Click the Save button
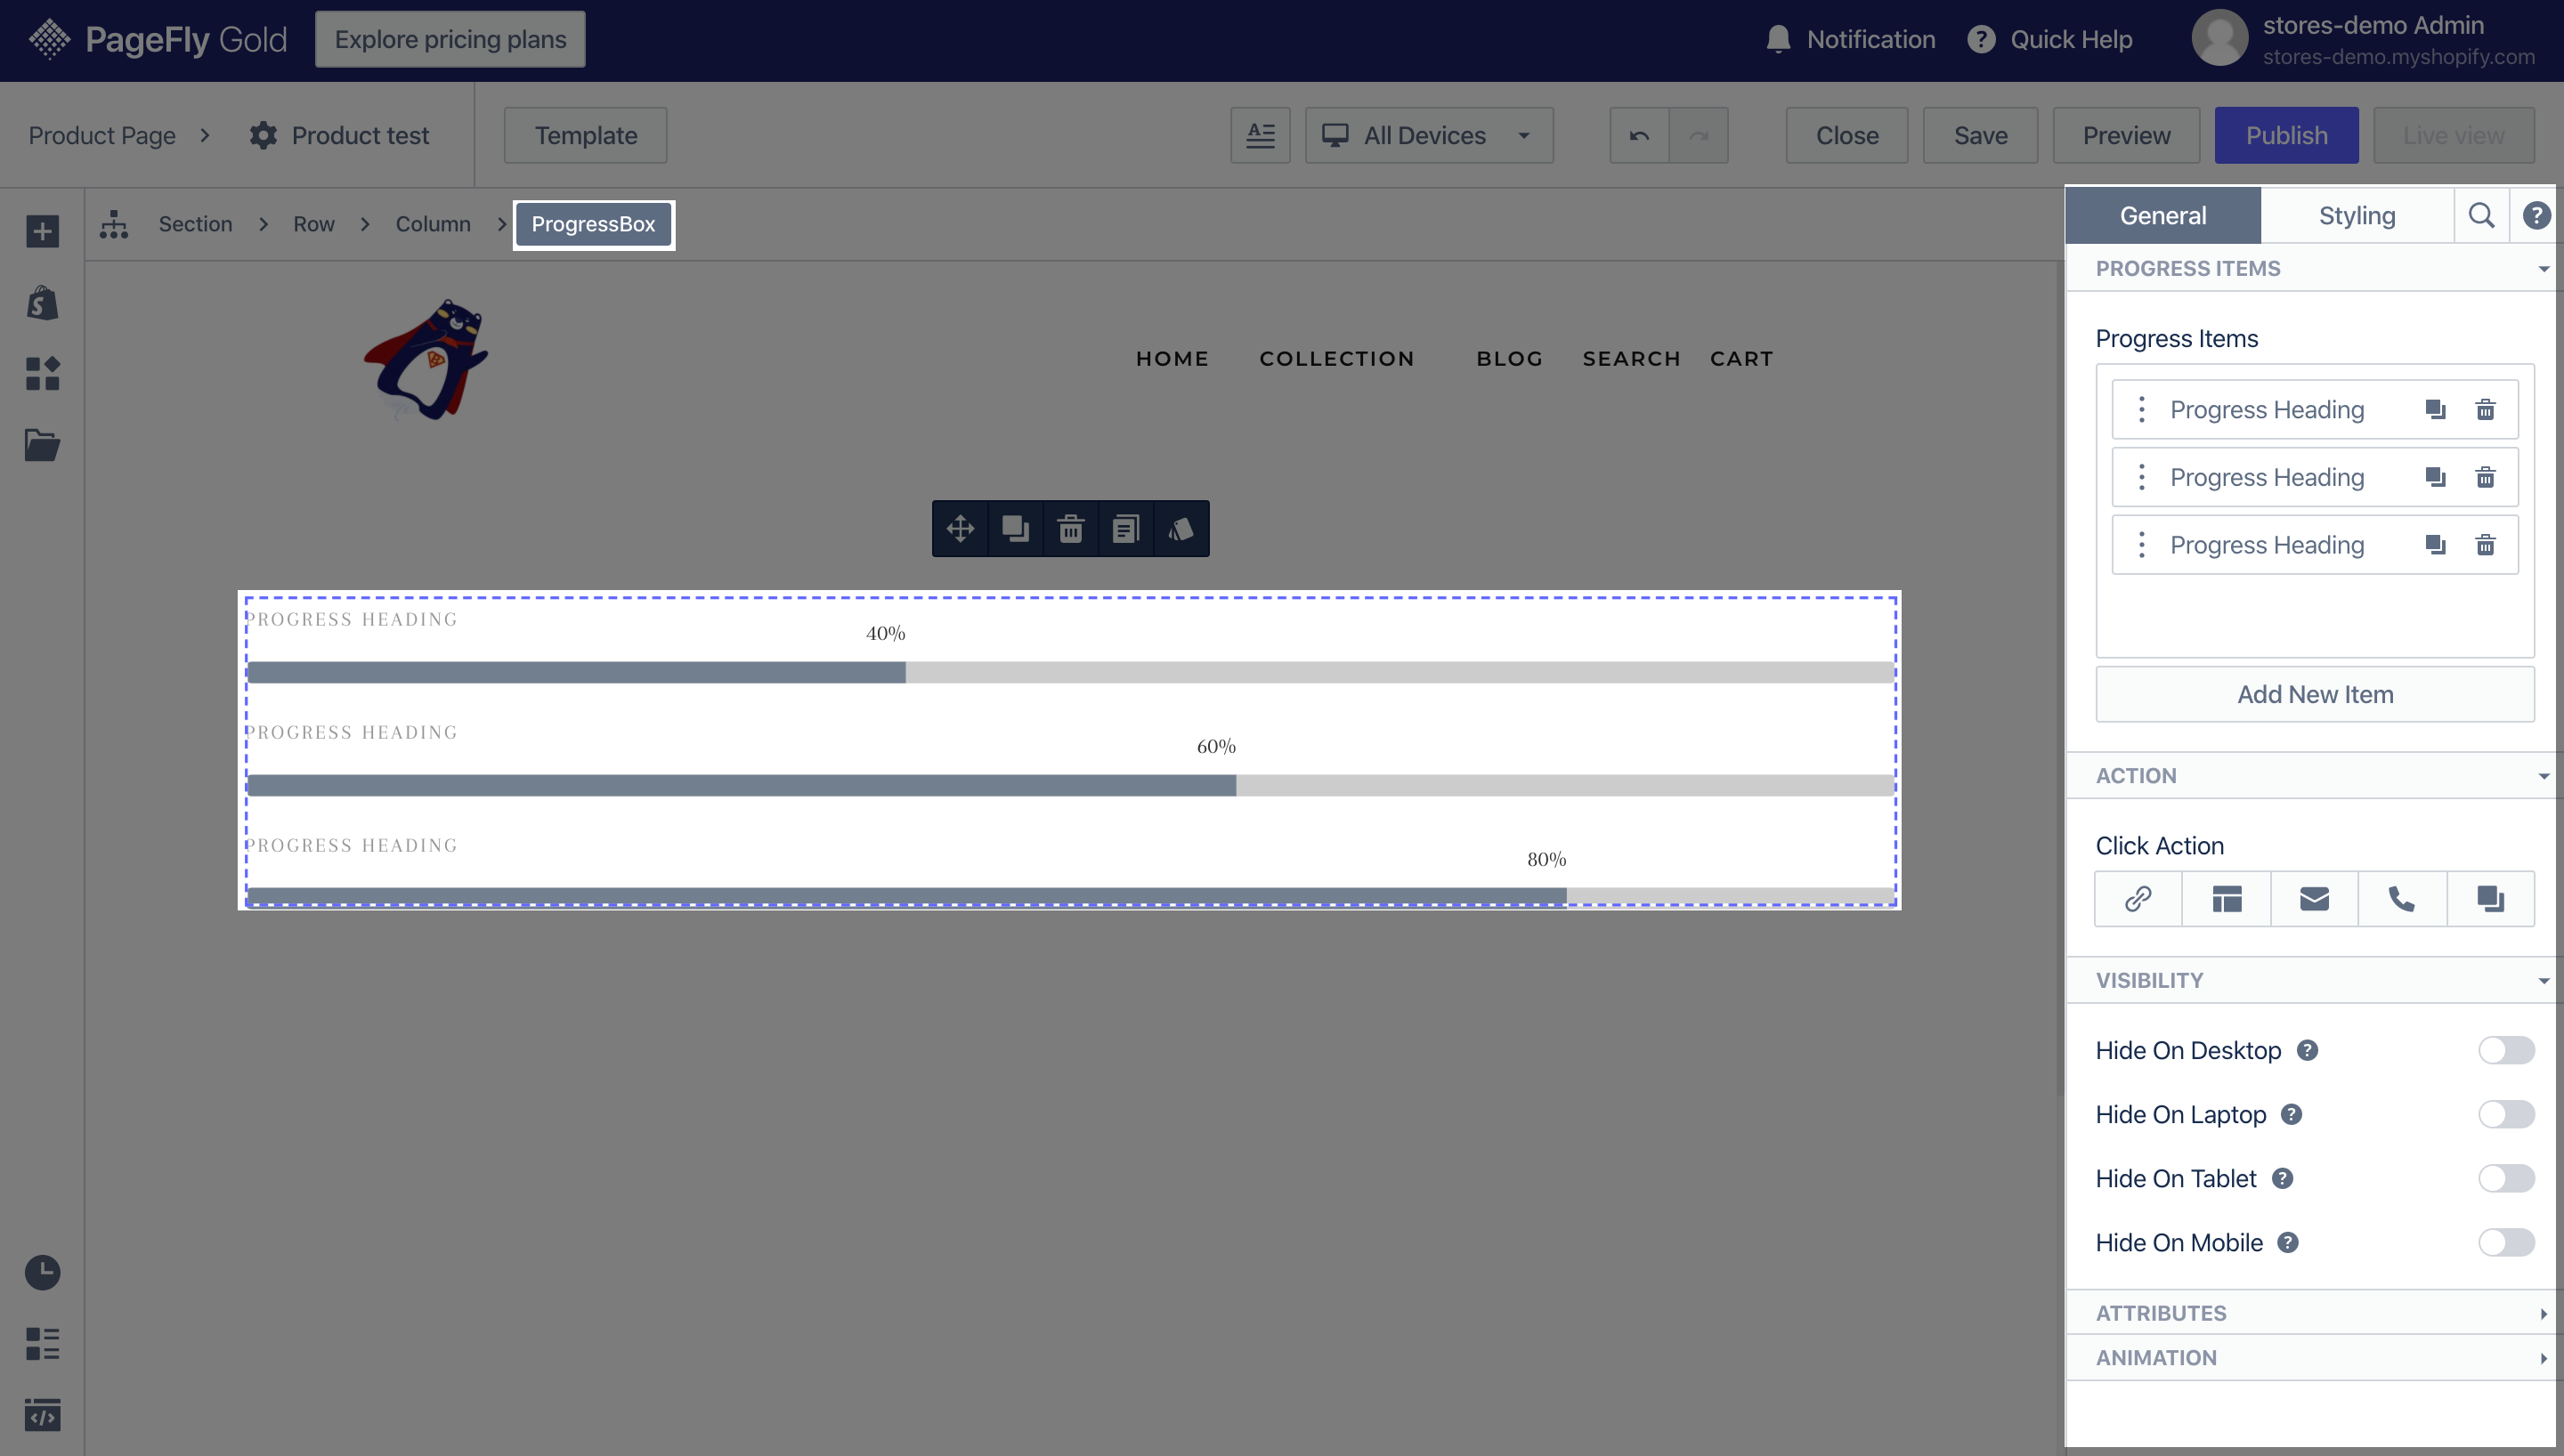This screenshot has height=1456, width=2564. (x=1980, y=135)
